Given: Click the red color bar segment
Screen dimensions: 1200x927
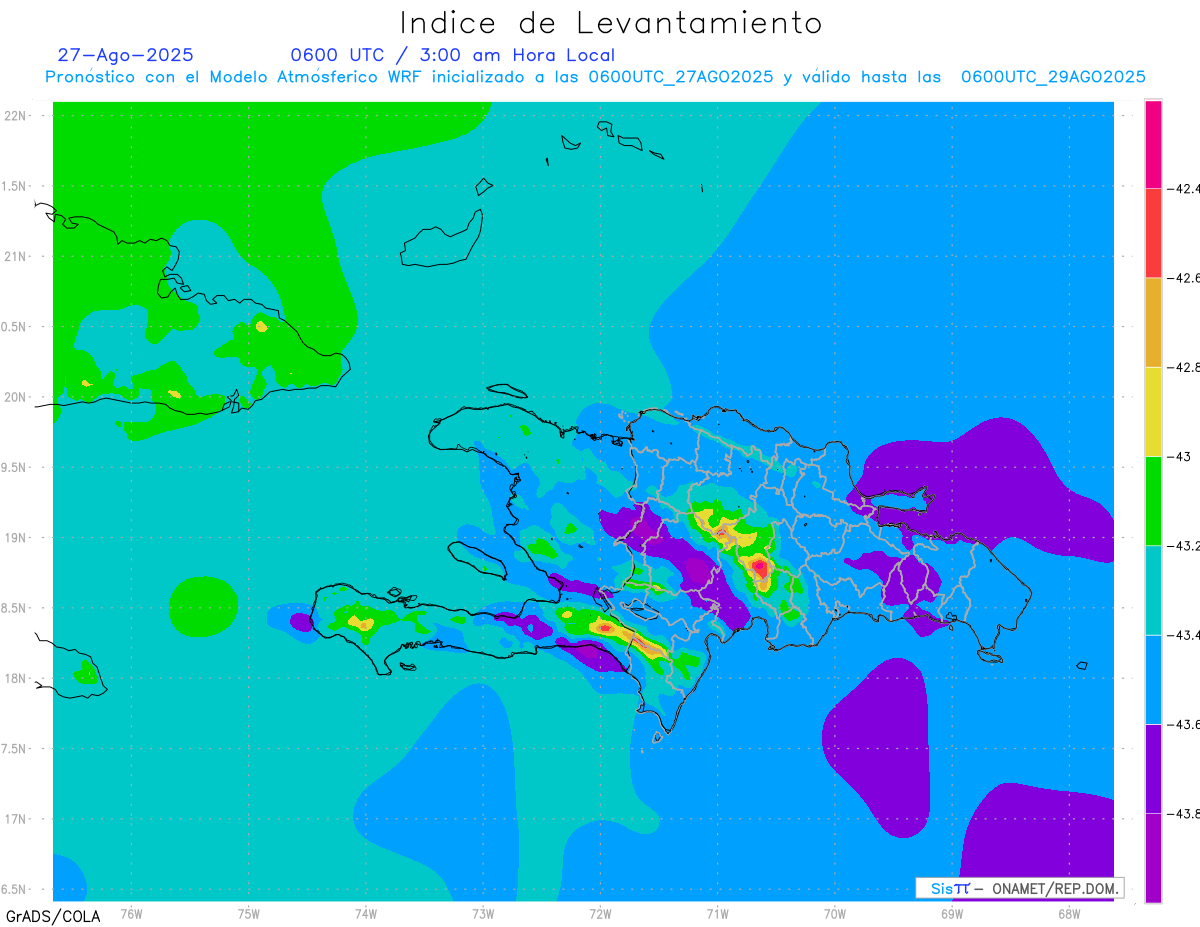Looking at the screenshot, I should (x=1153, y=232).
